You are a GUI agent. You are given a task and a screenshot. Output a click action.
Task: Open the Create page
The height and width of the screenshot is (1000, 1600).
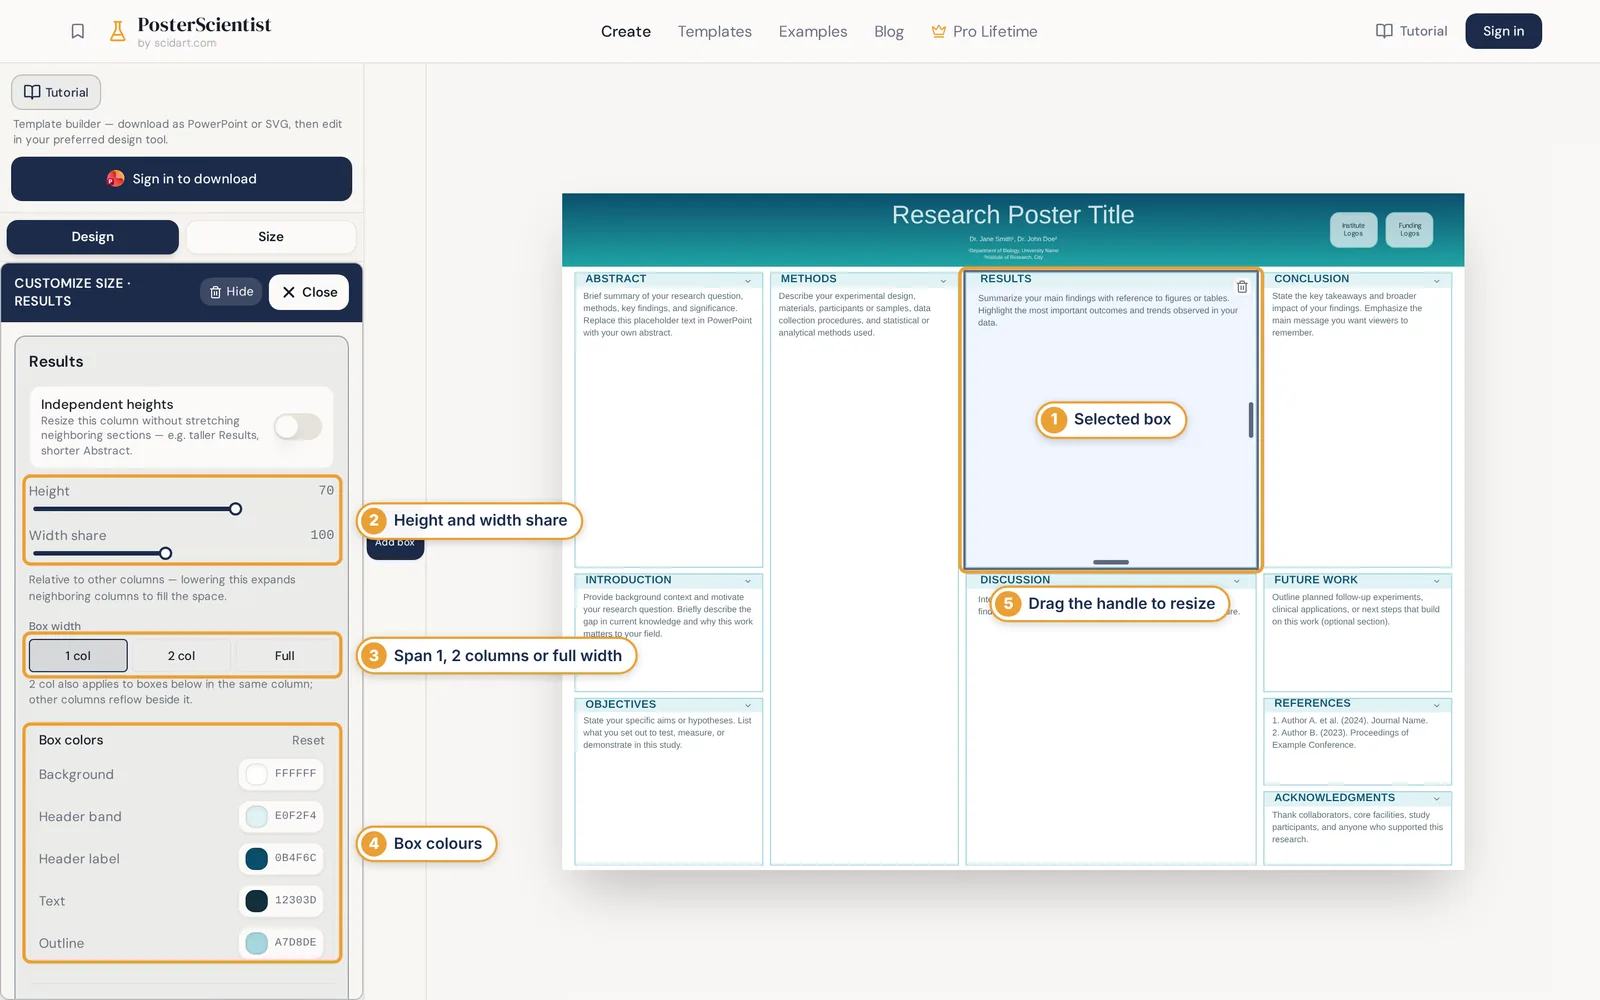coord(626,31)
